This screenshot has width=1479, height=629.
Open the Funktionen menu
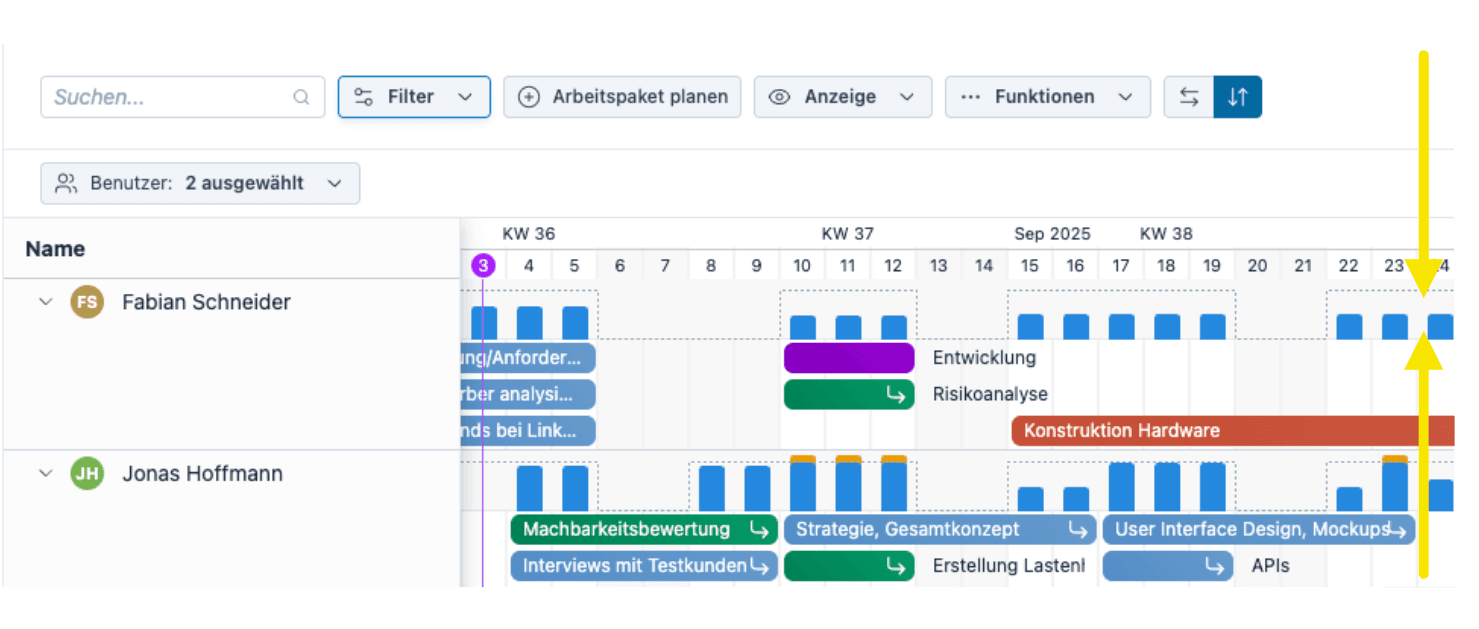[x=1047, y=97]
